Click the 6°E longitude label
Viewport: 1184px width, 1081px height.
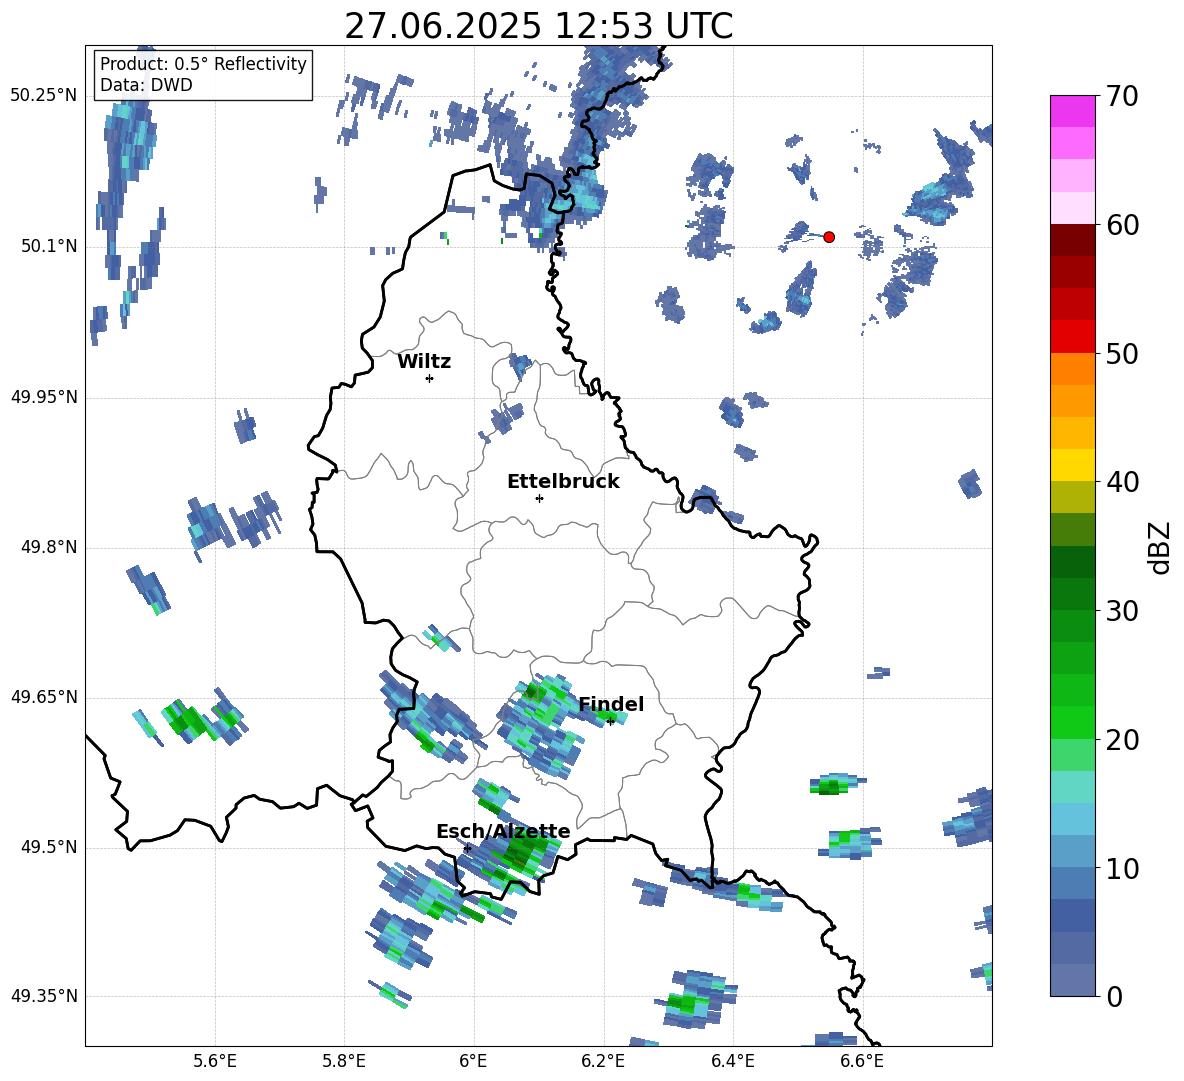473,1061
